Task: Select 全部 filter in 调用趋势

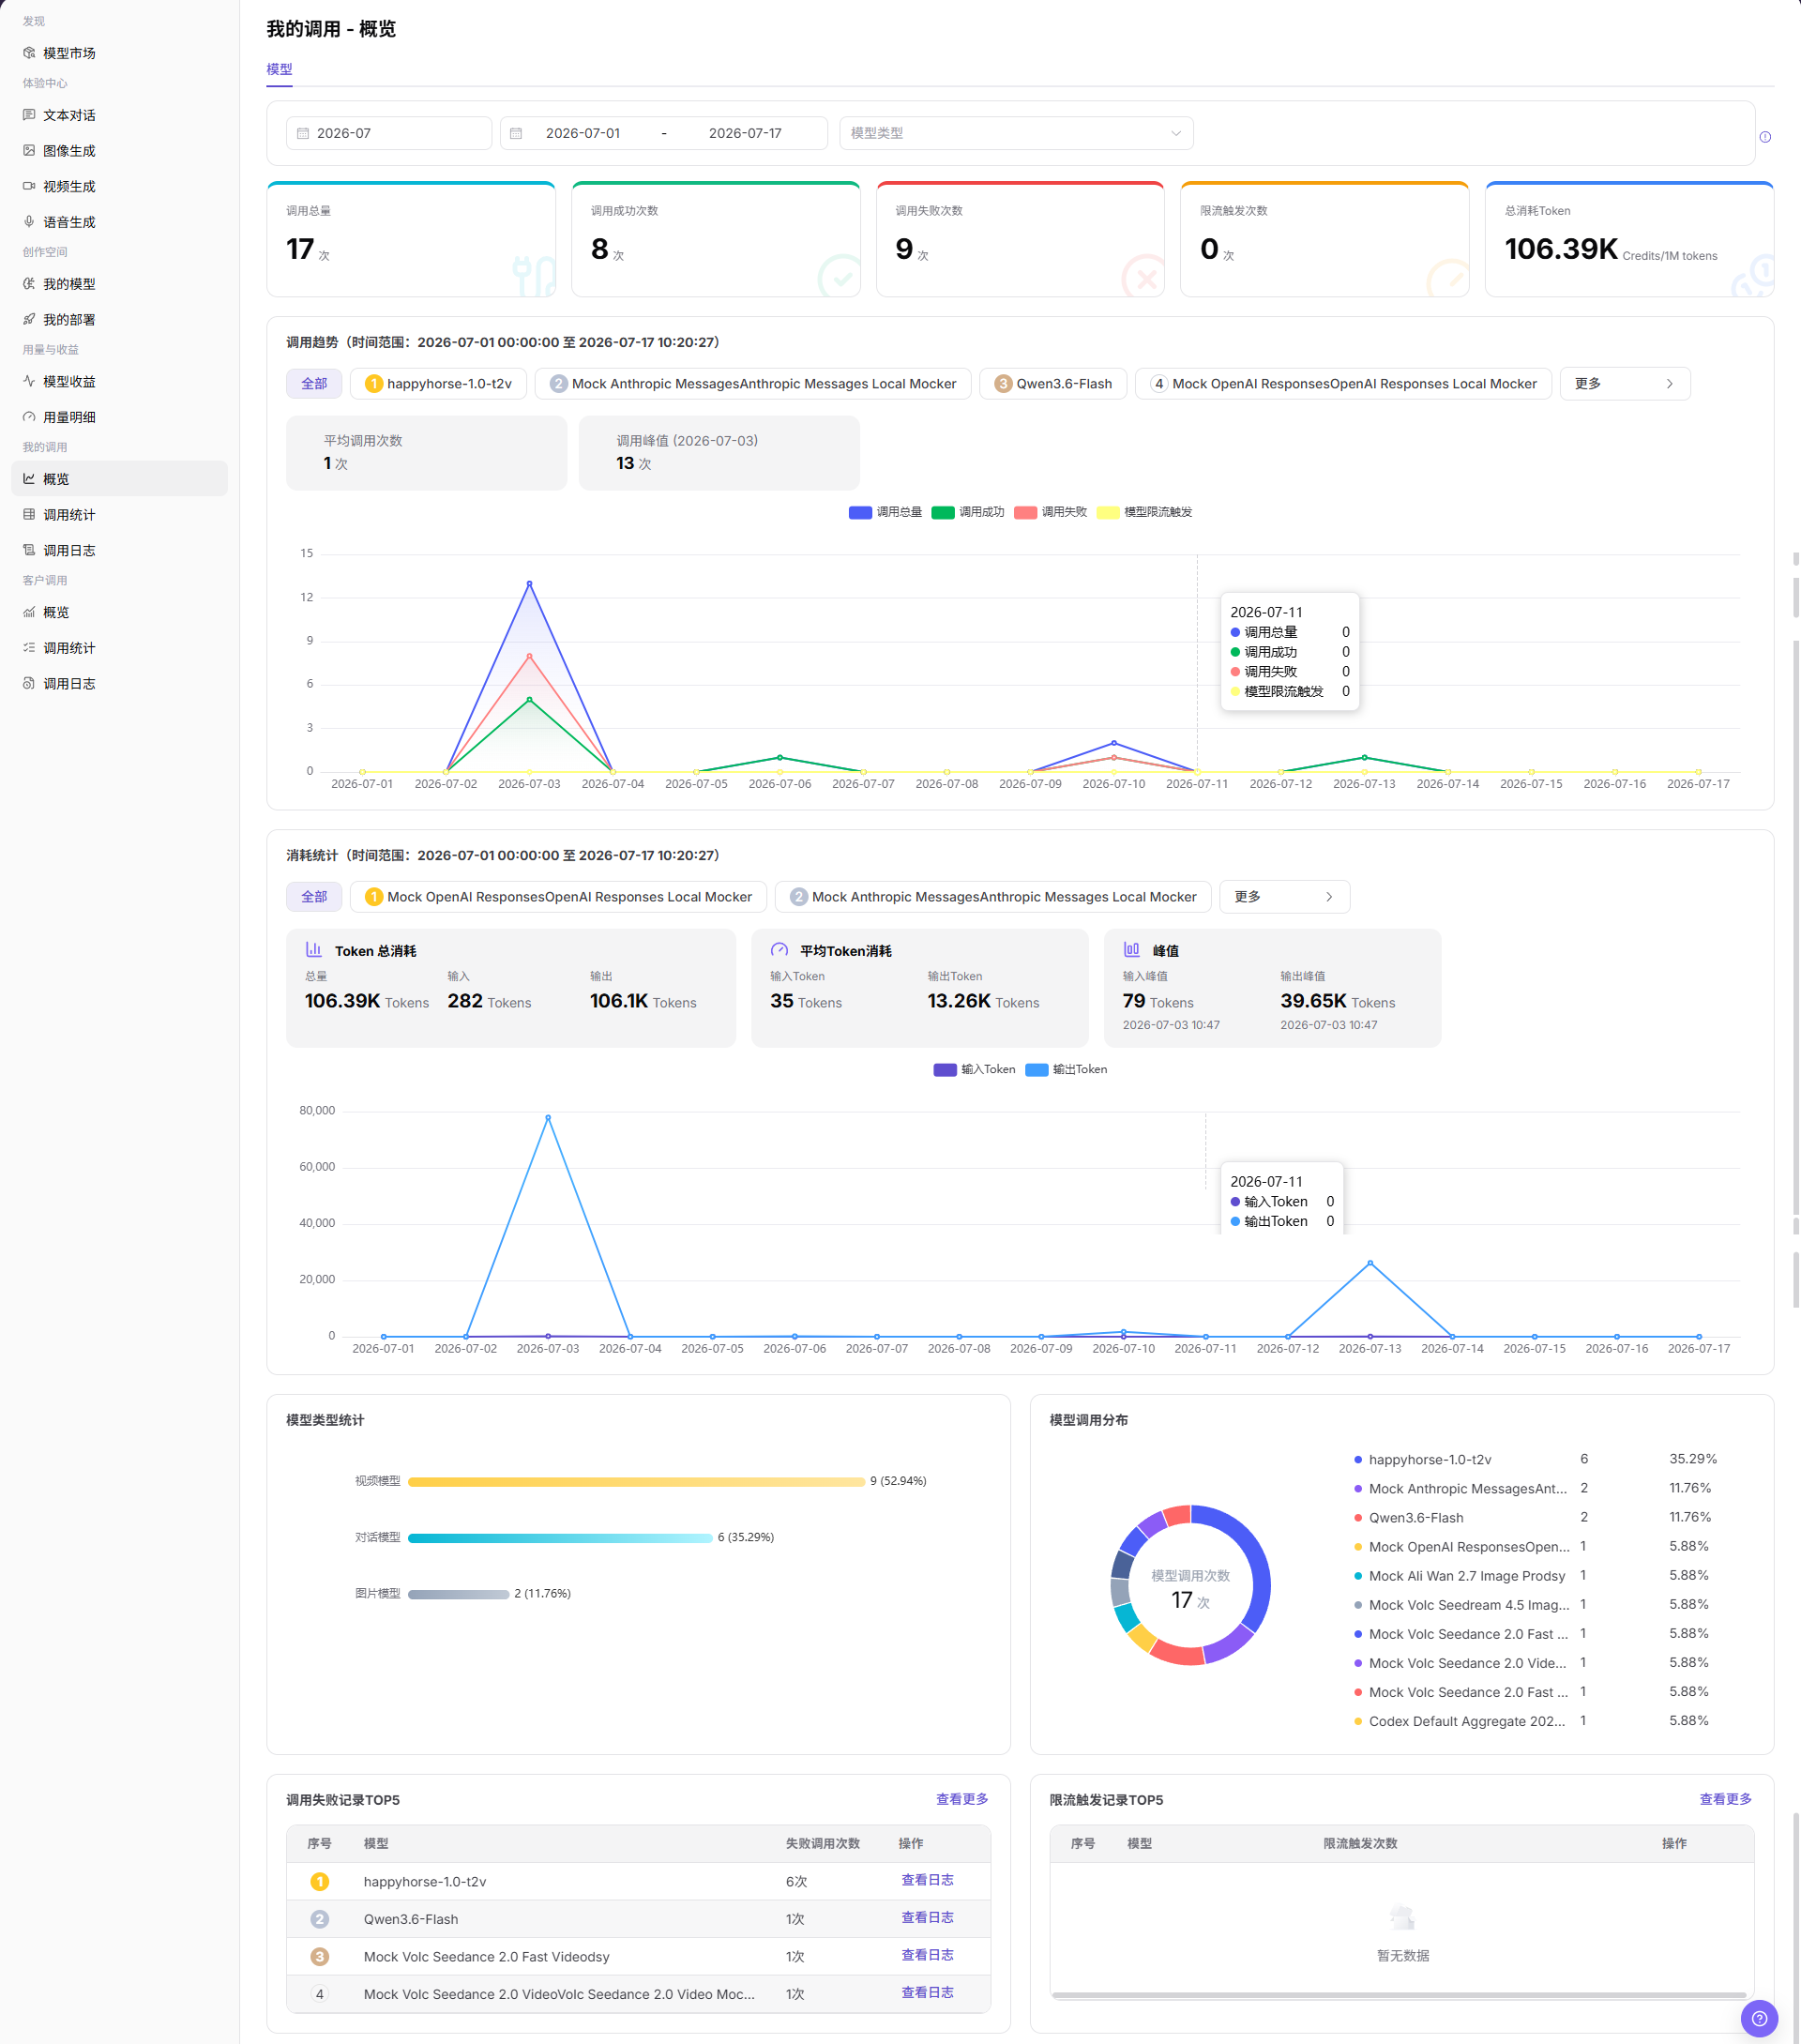Action: pyautogui.click(x=314, y=384)
